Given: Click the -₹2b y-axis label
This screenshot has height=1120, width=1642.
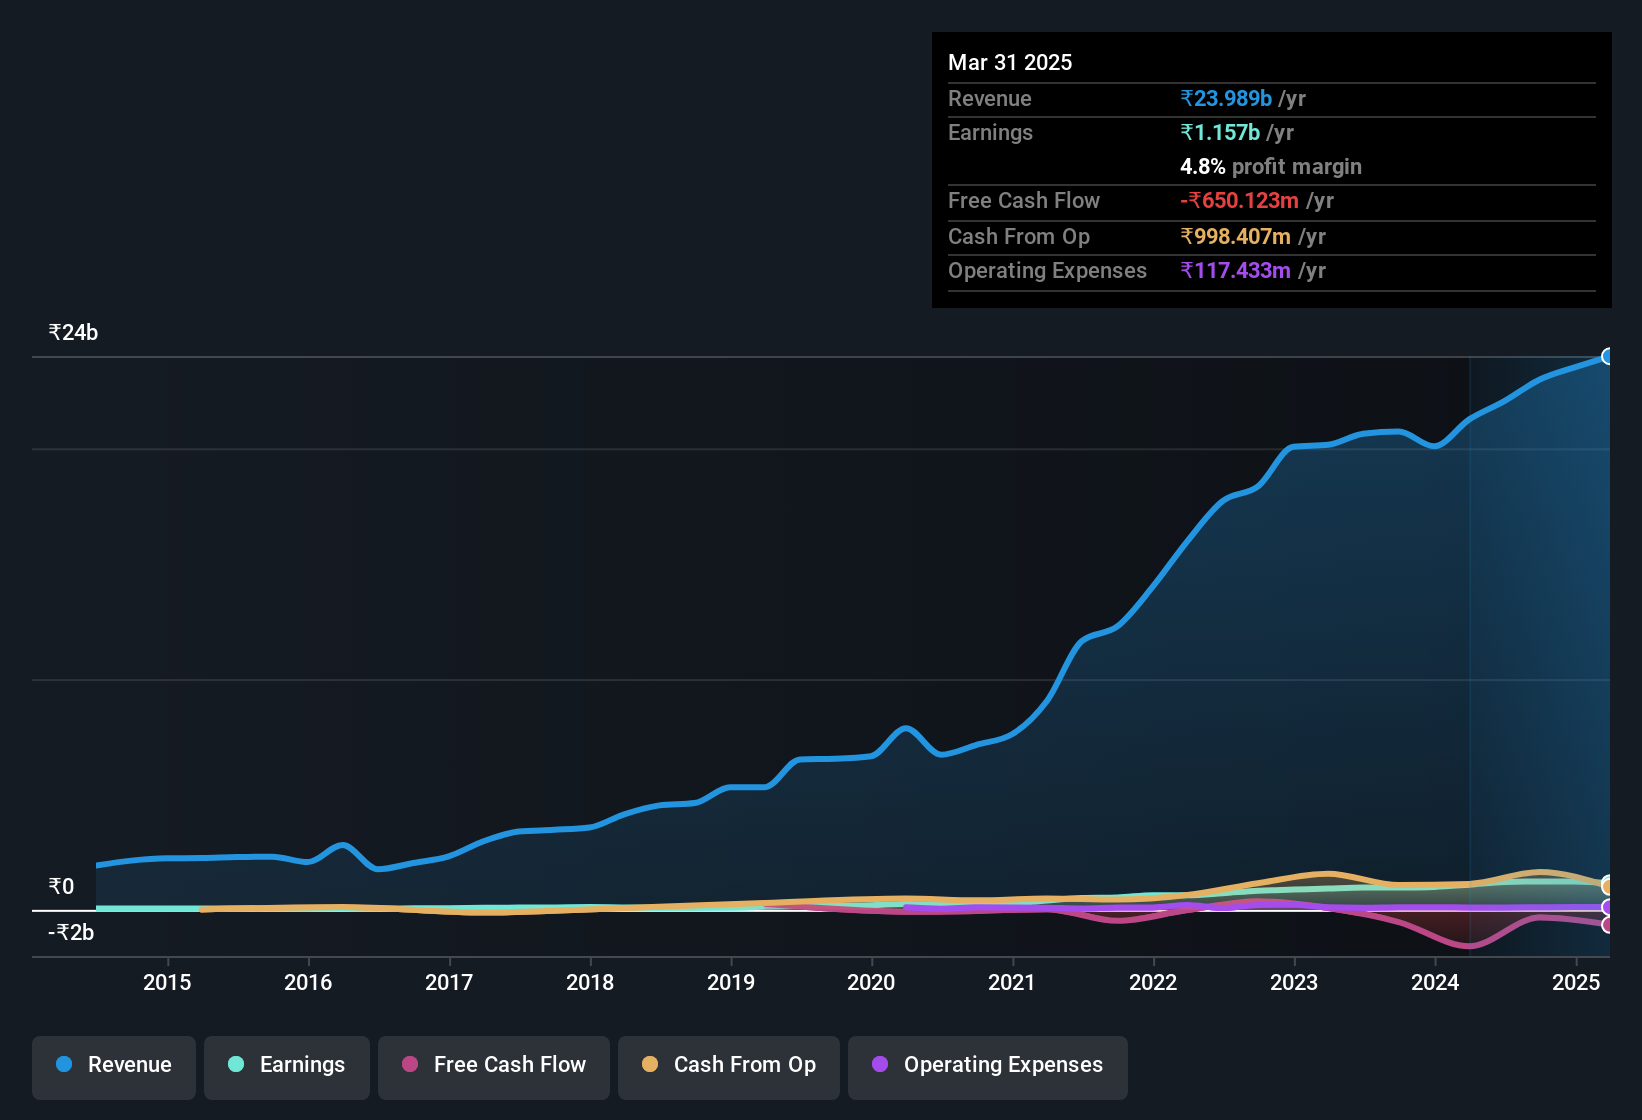Looking at the screenshot, I should point(71,932).
